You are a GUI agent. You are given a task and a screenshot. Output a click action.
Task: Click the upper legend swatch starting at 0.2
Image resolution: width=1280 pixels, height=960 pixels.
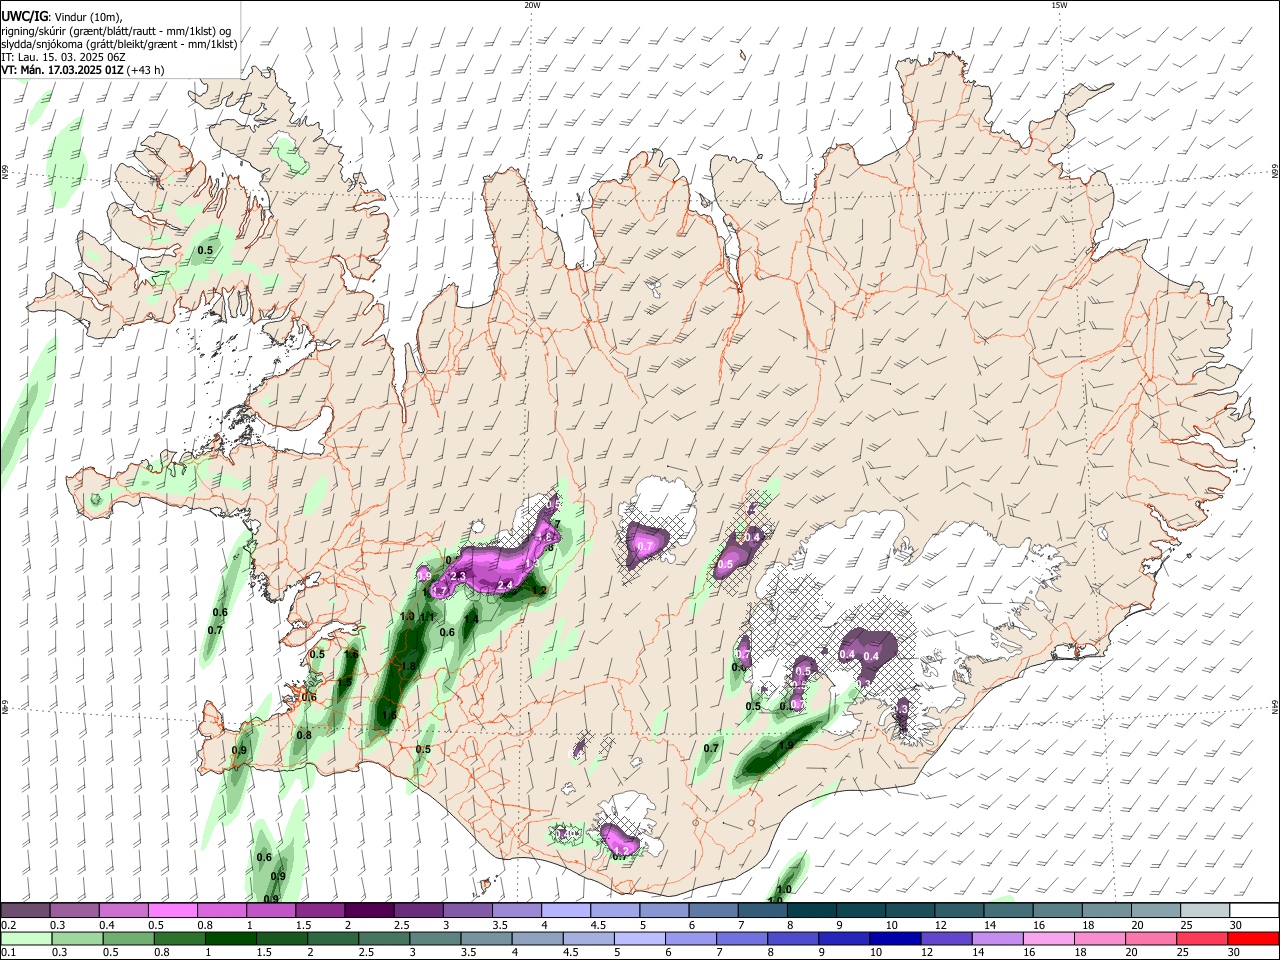pyautogui.click(x=25, y=910)
